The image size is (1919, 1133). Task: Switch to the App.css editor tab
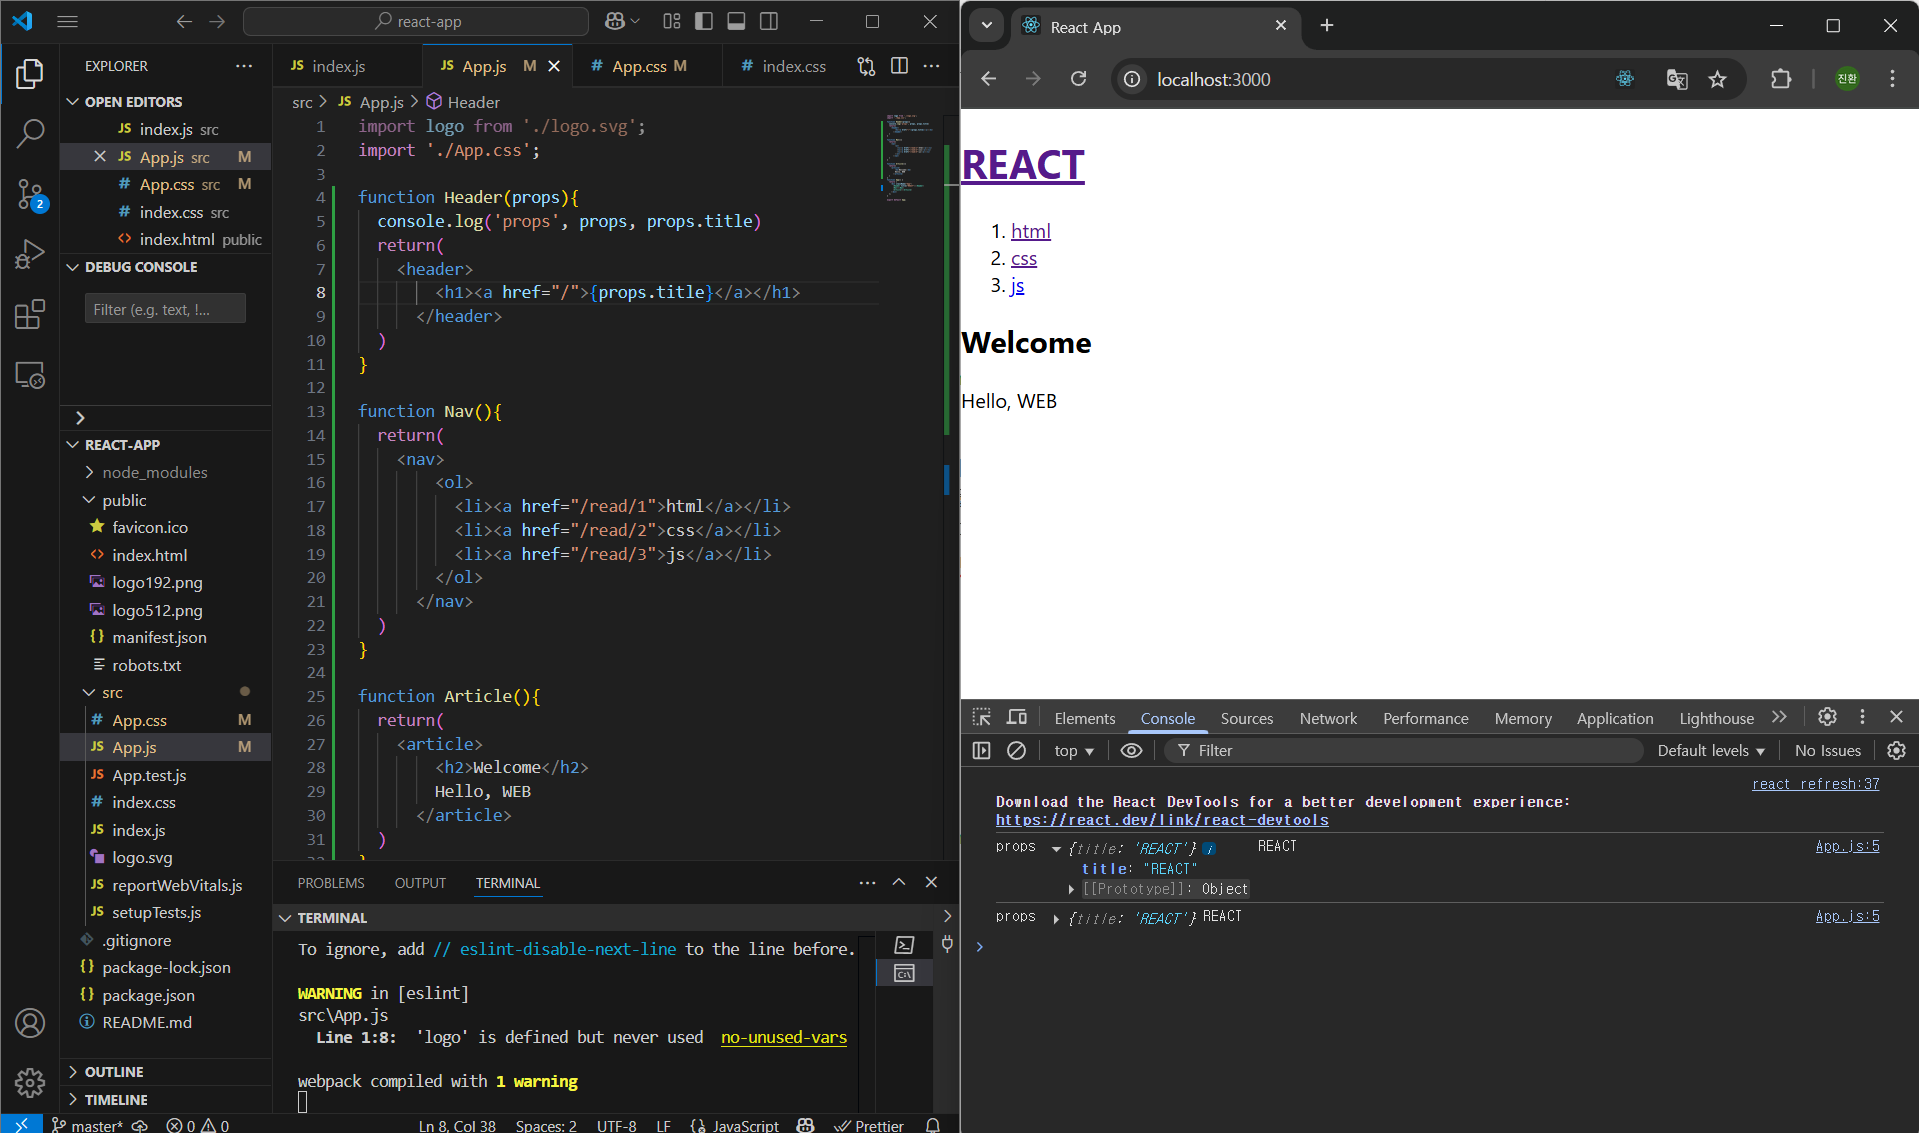pyautogui.click(x=639, y=66)
